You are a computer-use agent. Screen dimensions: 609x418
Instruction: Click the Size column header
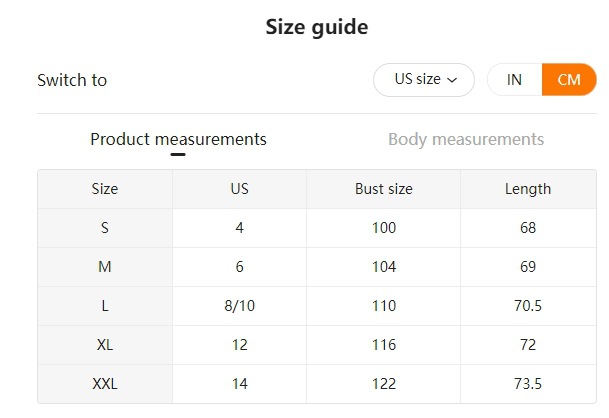(105, 188)
